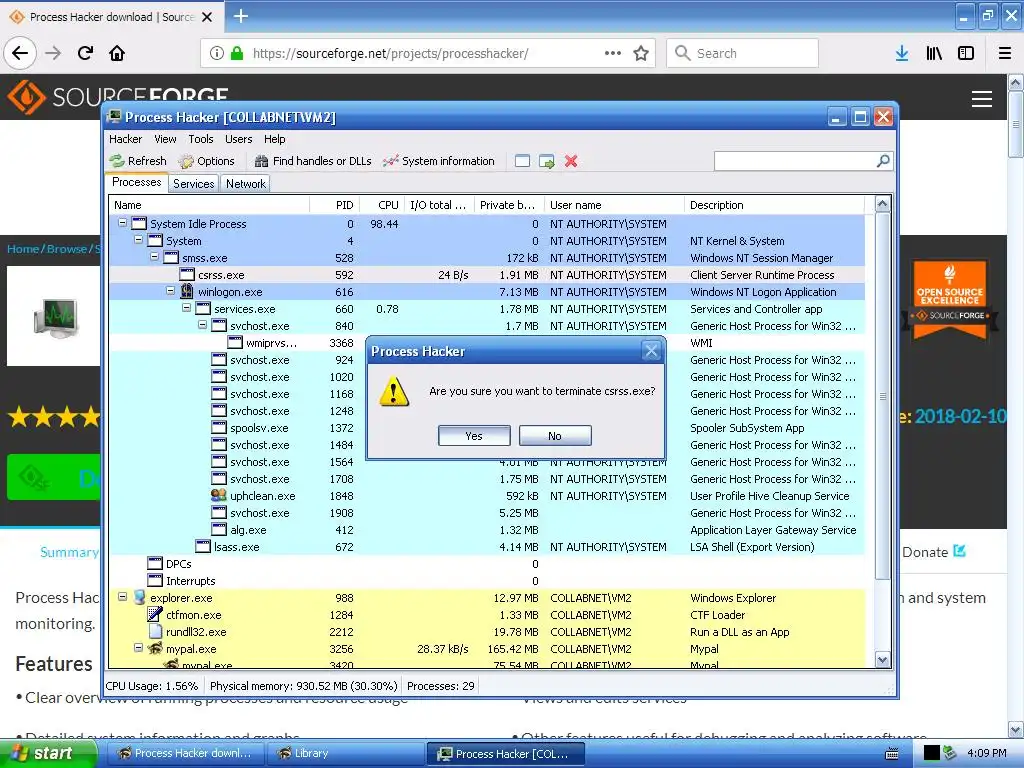The image size is (1024, 768).
Task: Bookmark this page with the star
Action: [x=641, y=53]
